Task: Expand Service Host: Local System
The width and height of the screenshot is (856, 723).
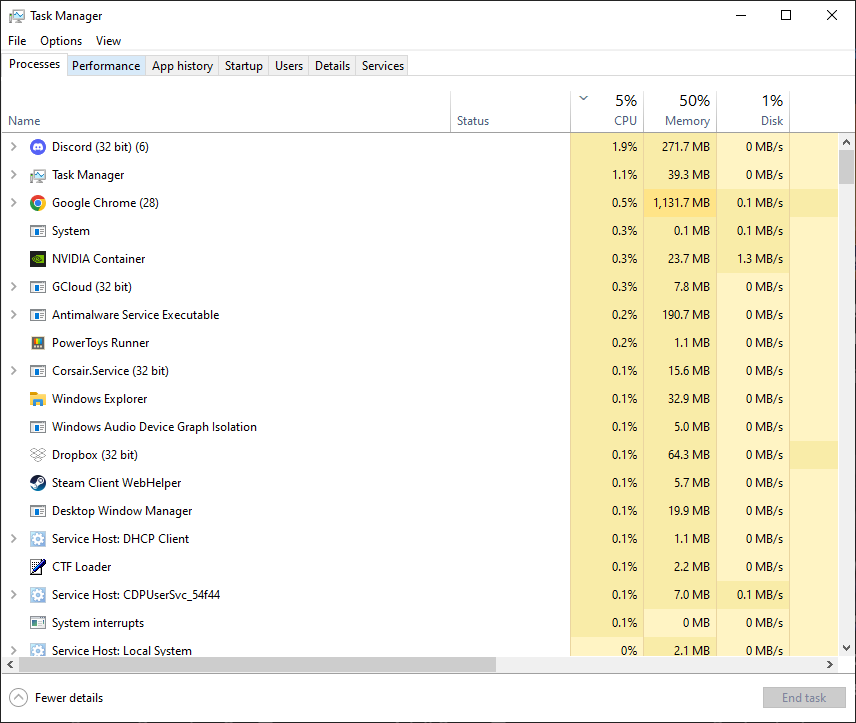Action: (x=14, y=650)
